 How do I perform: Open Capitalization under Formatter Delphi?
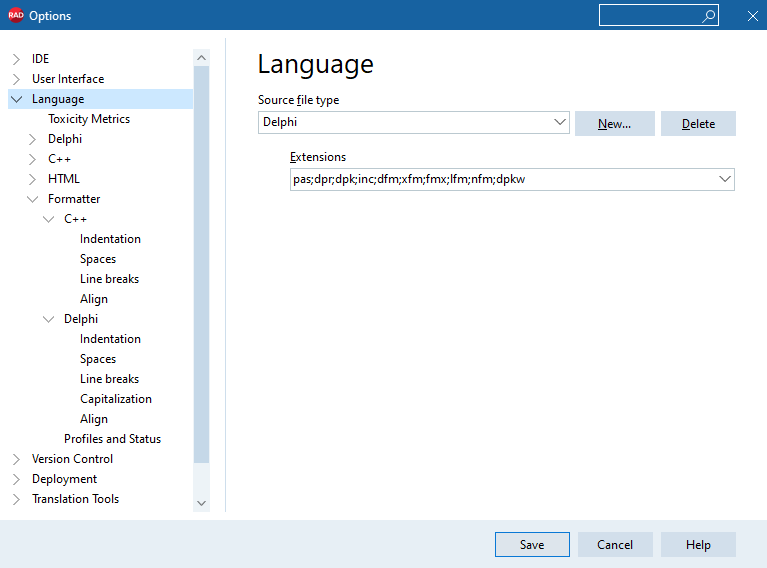116,399
